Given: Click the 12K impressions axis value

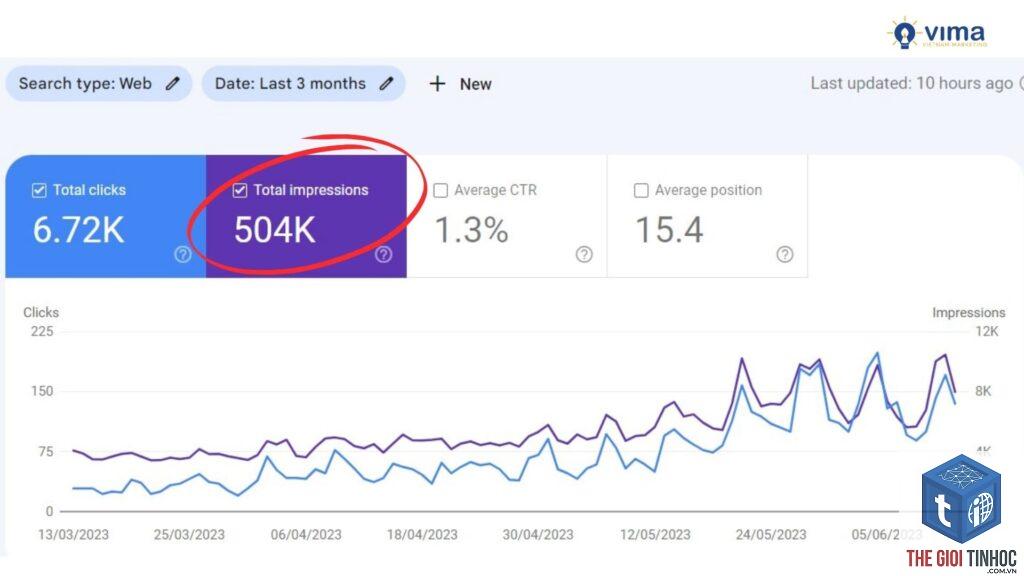Looking at the screenshot, I should 987,331.
